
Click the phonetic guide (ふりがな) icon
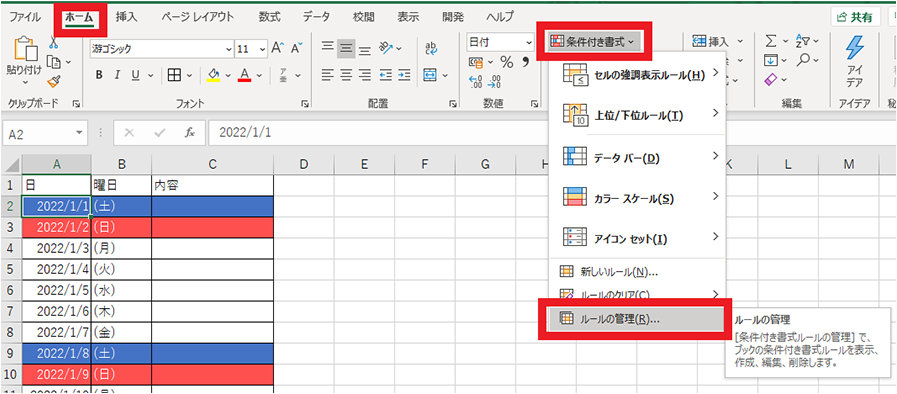point(283,75)
